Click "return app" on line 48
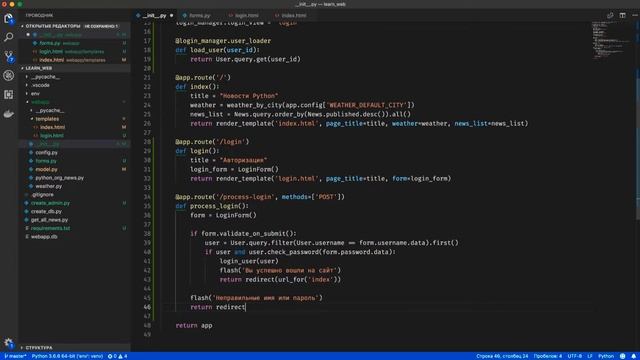This screenshot has width=640, height=360. (194, 326)
